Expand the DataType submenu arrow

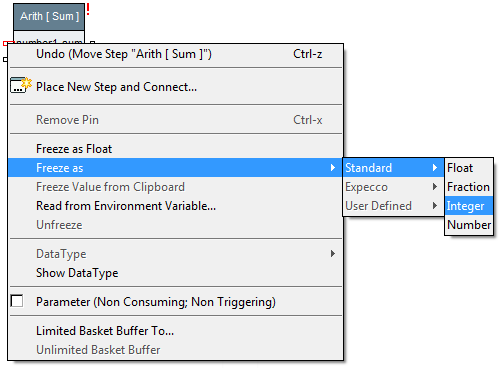333,254
